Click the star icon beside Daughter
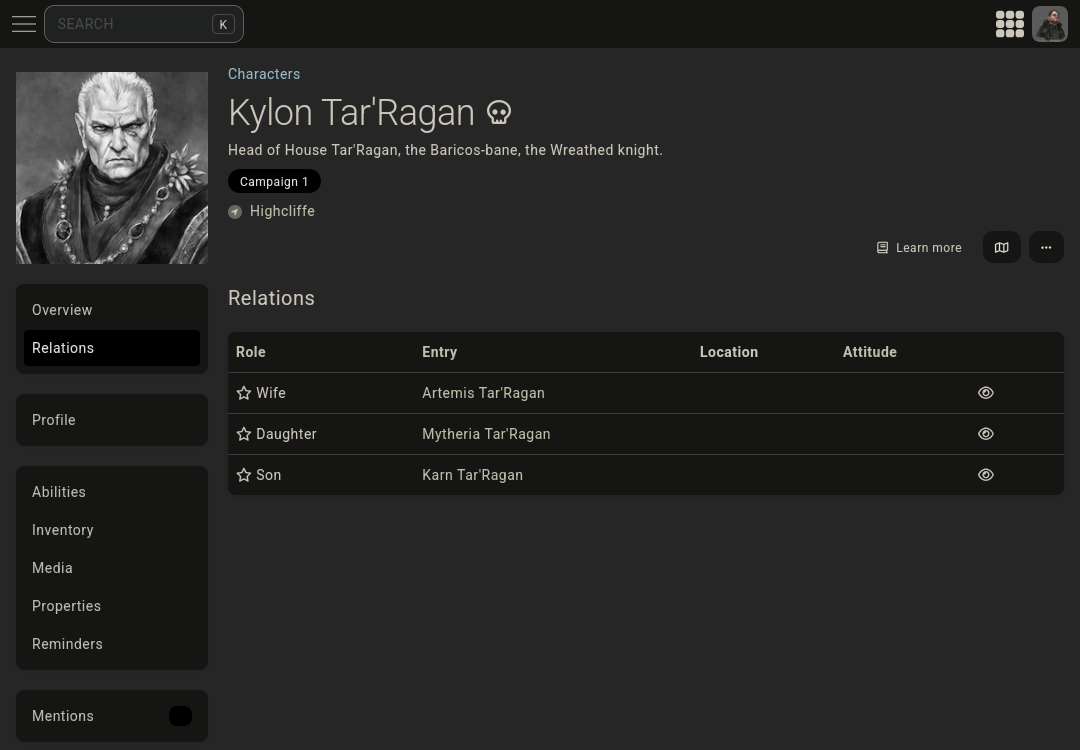This screenshot has width=1080, height=750. [x=244, y=434]
